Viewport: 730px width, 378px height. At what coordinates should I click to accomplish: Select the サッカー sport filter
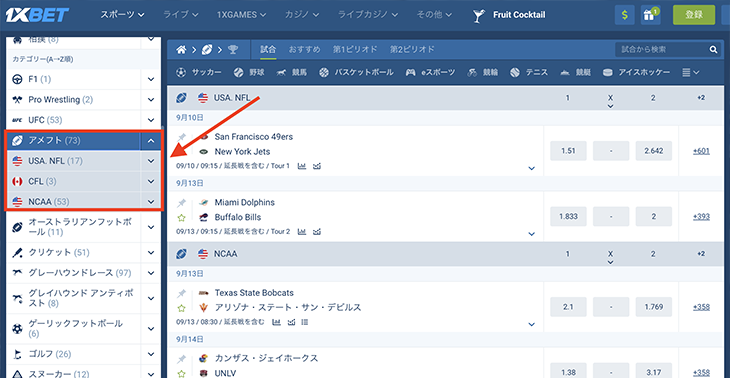coord(198,72)
